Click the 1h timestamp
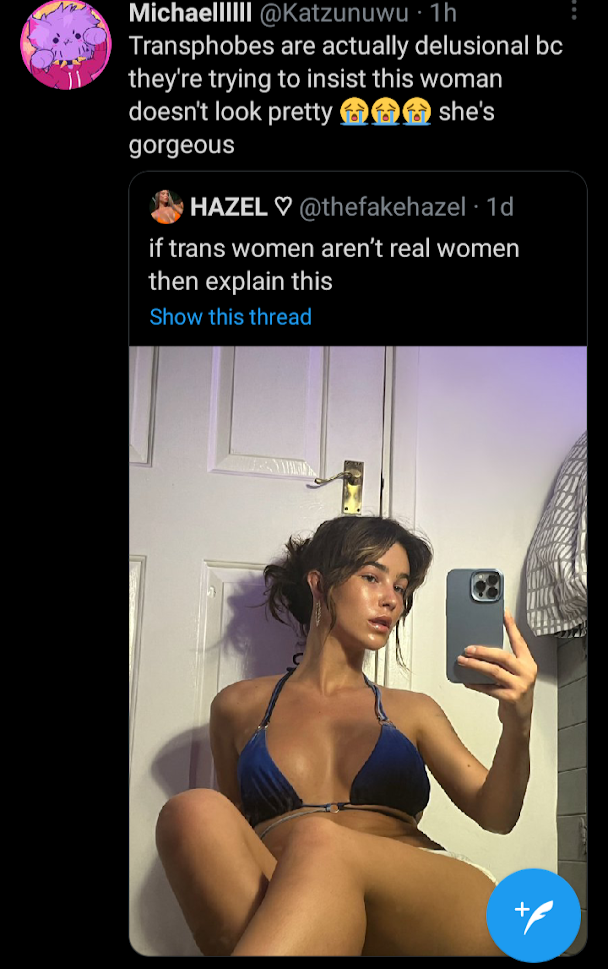This screenshot has width=608, height=969. point(443,13)
